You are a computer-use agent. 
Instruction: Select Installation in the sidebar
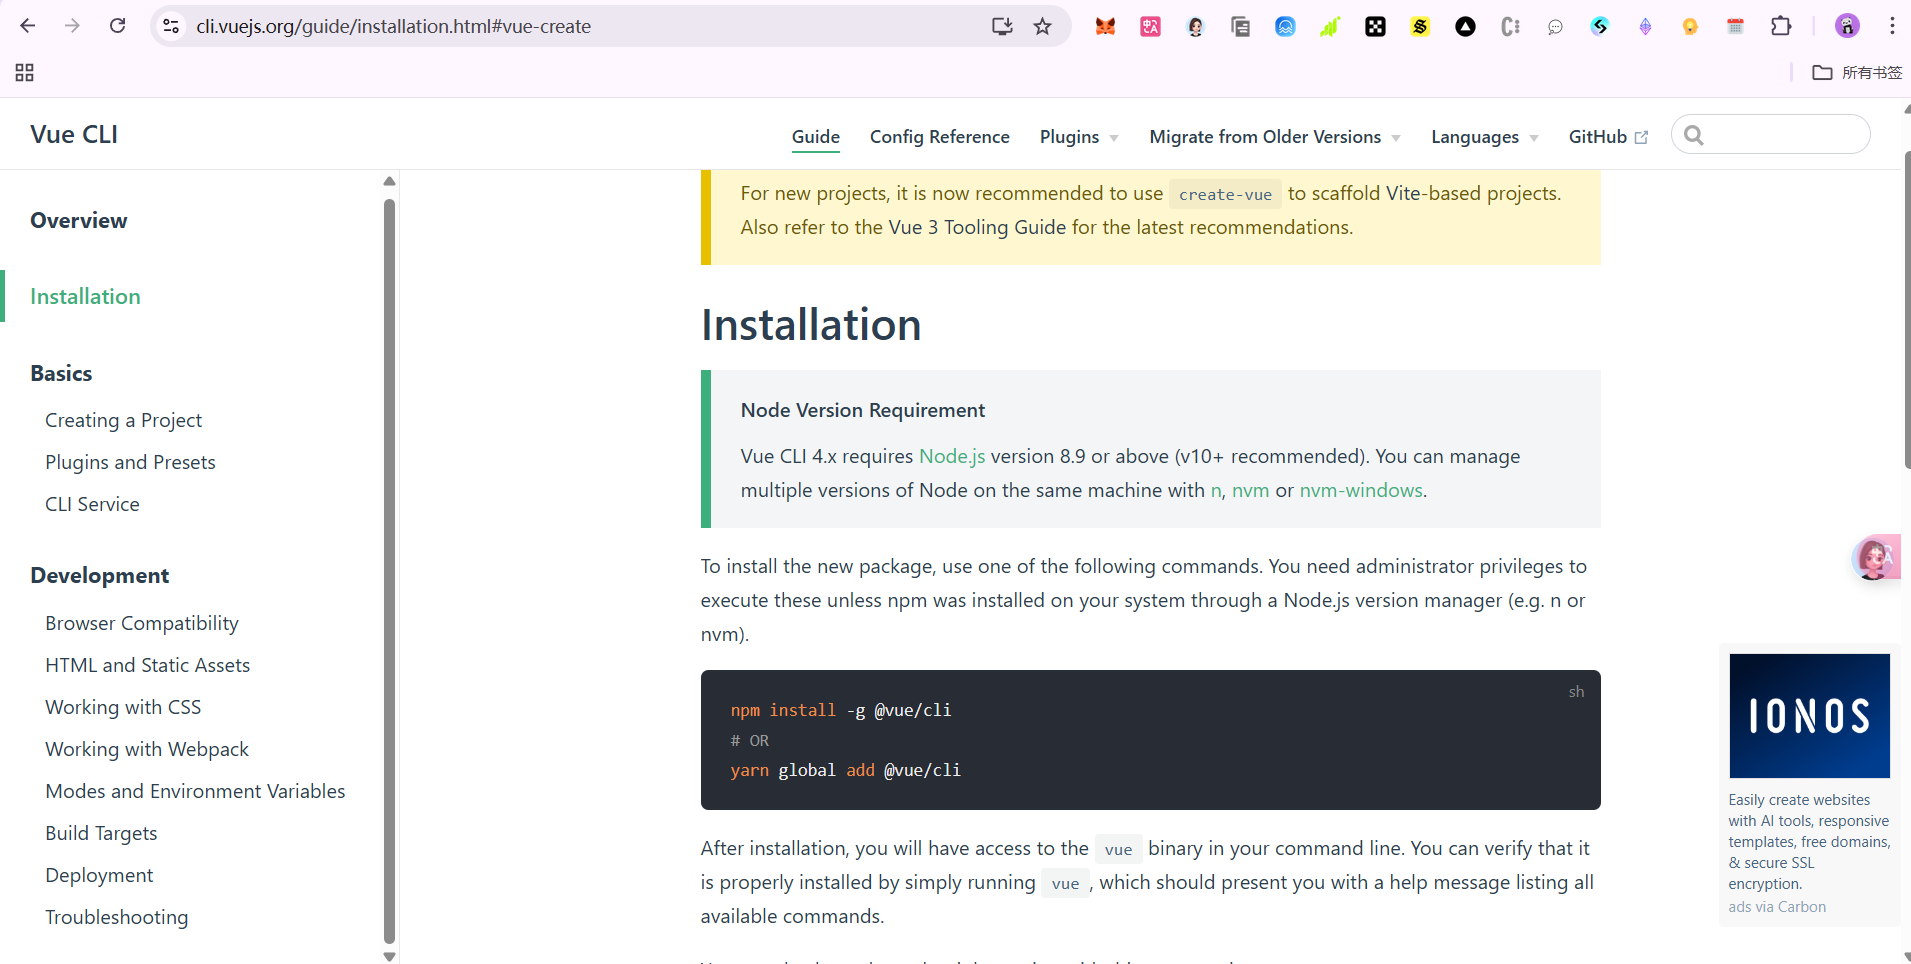[x=85, y=296]
